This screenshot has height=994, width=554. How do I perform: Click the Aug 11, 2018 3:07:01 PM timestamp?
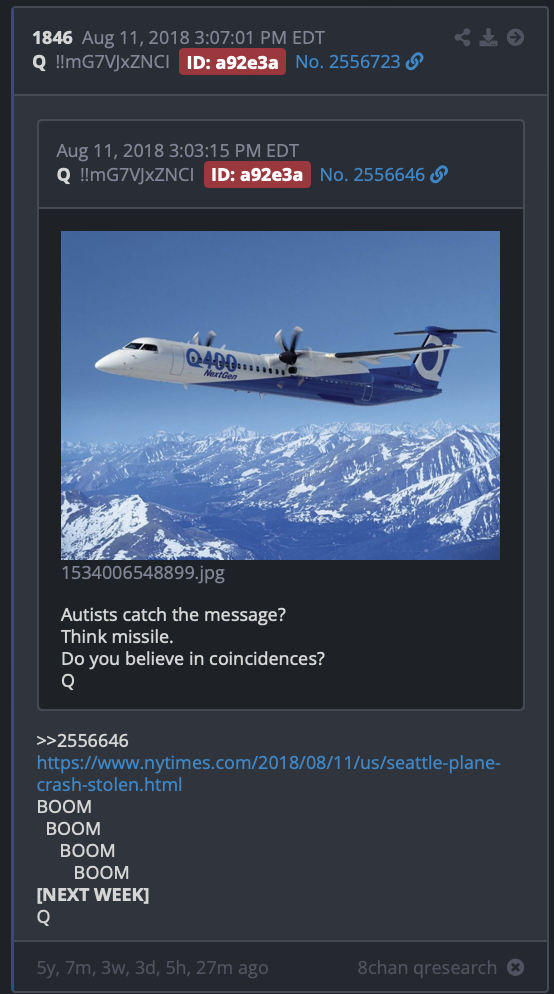click(203, 37)
